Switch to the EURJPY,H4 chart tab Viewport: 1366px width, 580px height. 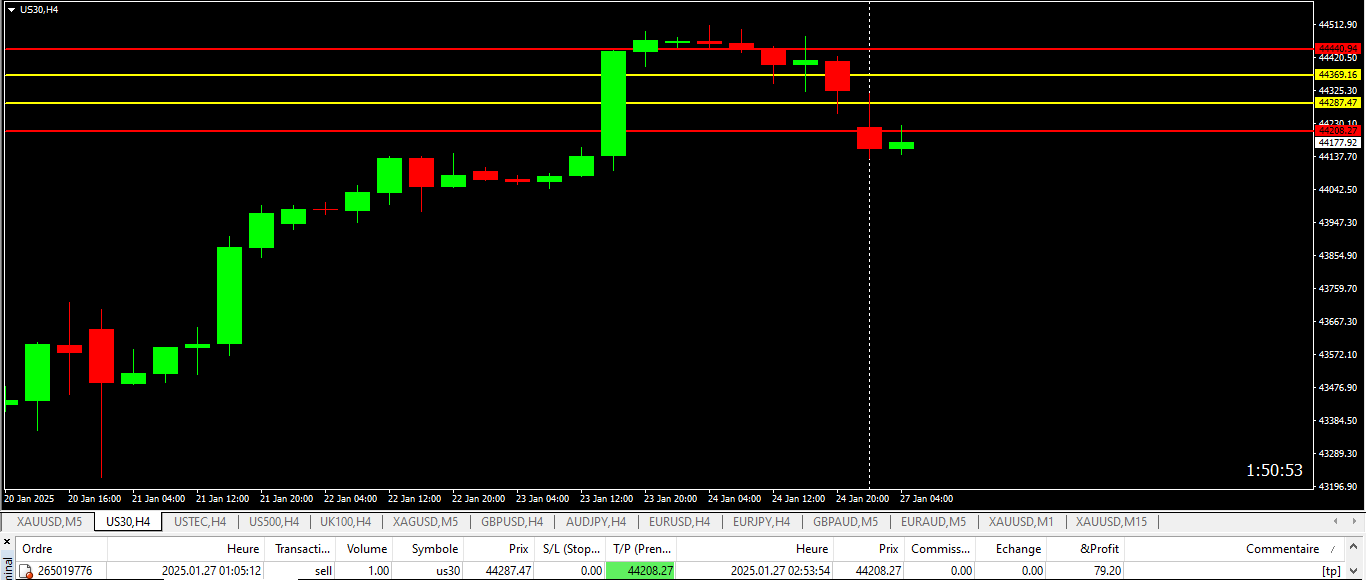click(x=761, y=522)
